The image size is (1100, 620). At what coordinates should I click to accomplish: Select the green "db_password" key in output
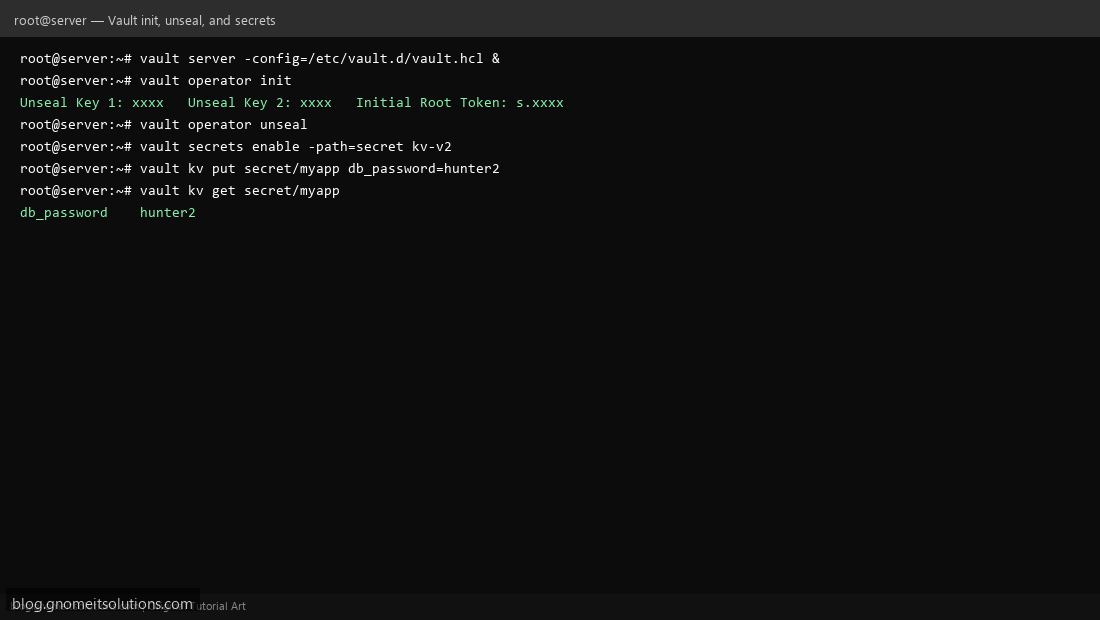click(x=64, y=213)
